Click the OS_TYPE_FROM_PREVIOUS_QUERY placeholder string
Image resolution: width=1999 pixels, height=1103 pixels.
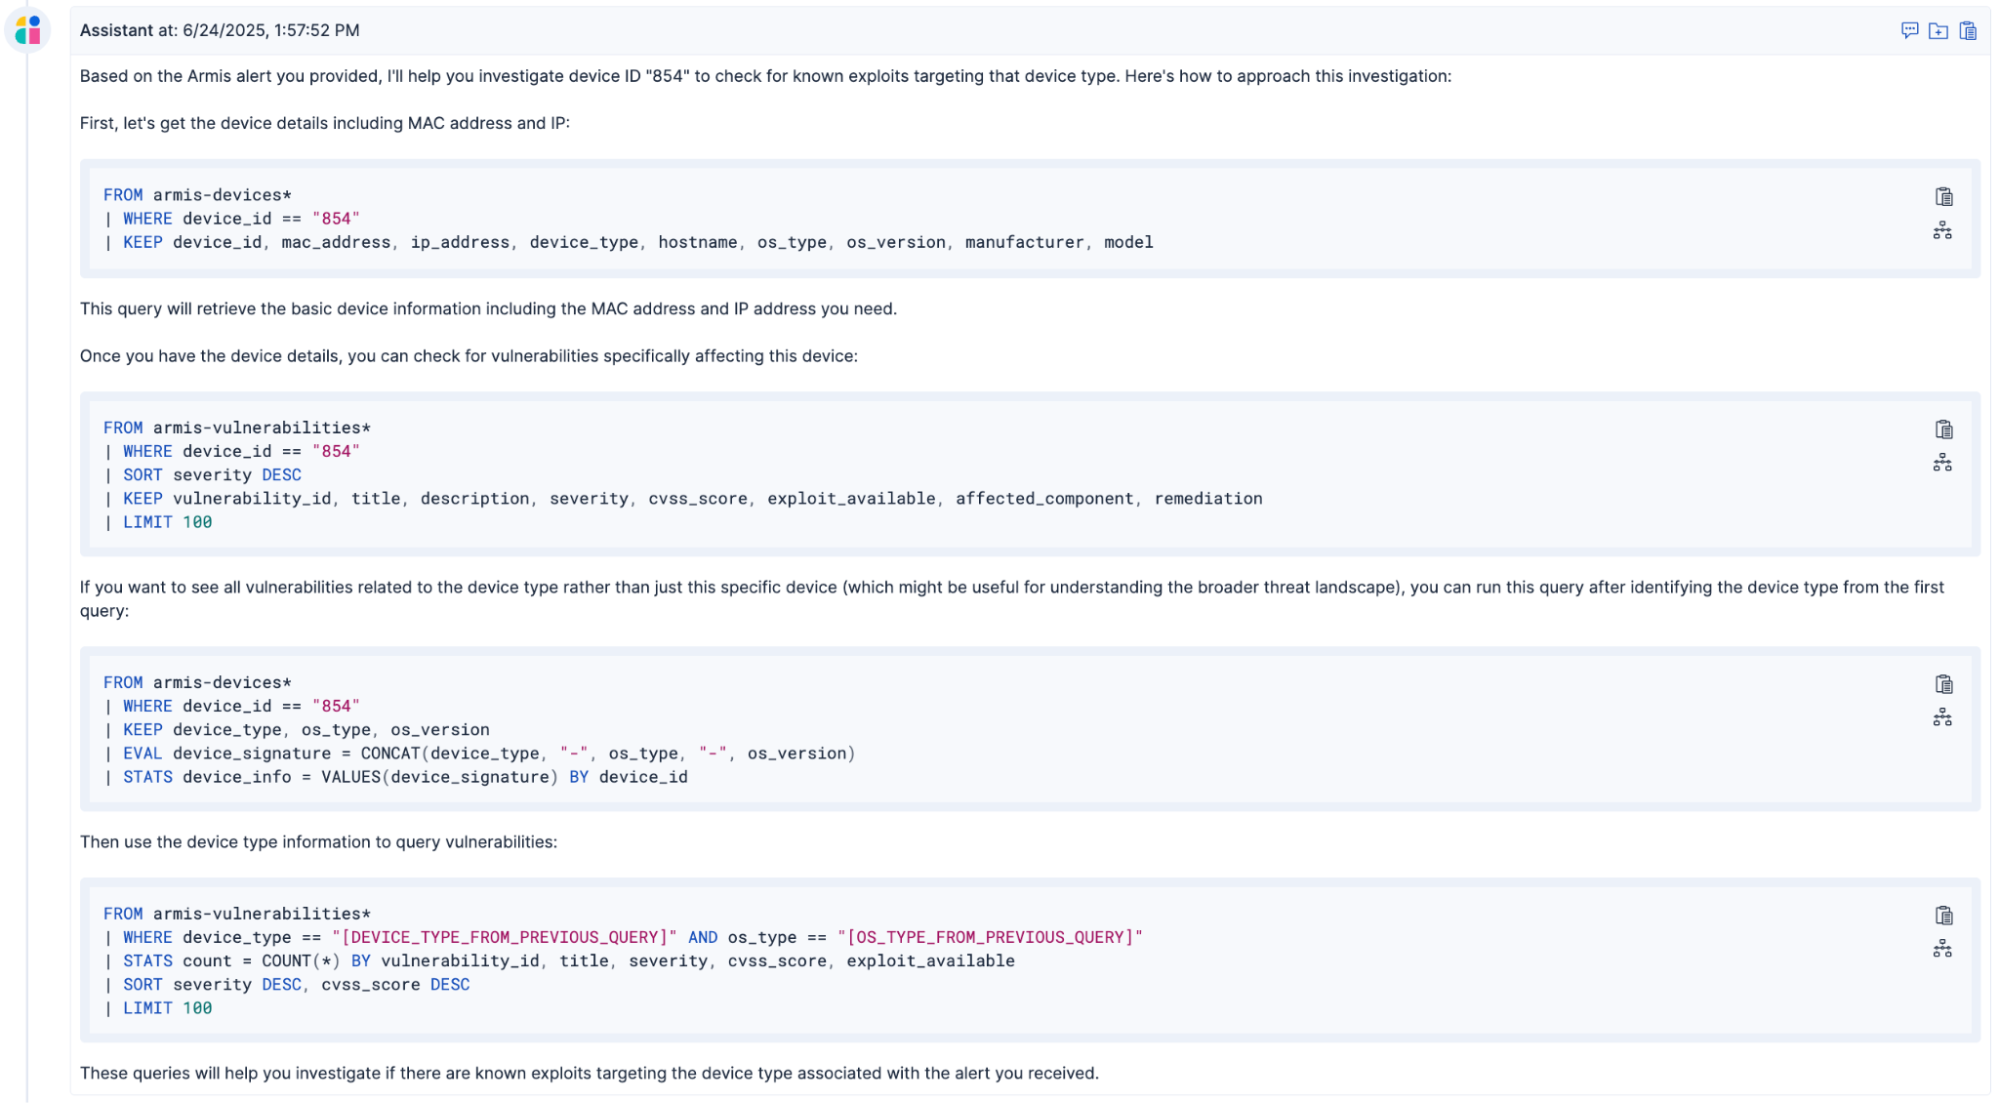989,937
